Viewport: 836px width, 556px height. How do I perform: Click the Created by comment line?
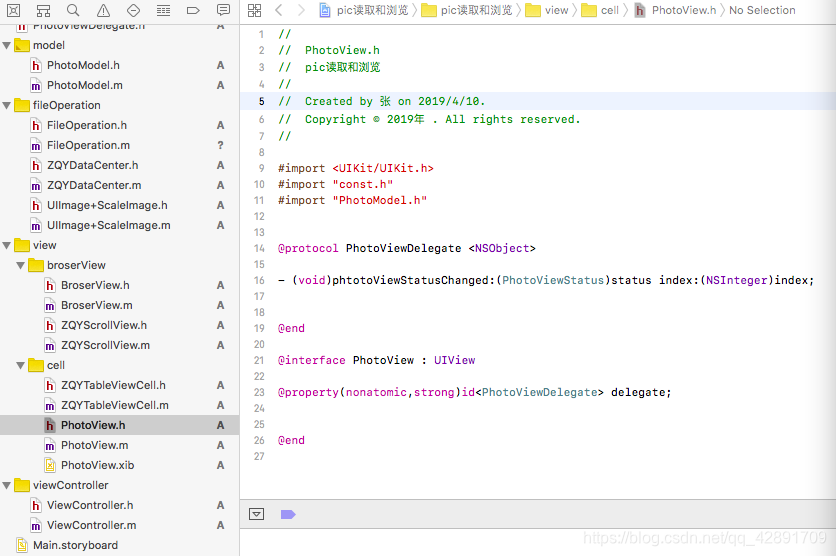pyautogui.click(x=382, y=101)
